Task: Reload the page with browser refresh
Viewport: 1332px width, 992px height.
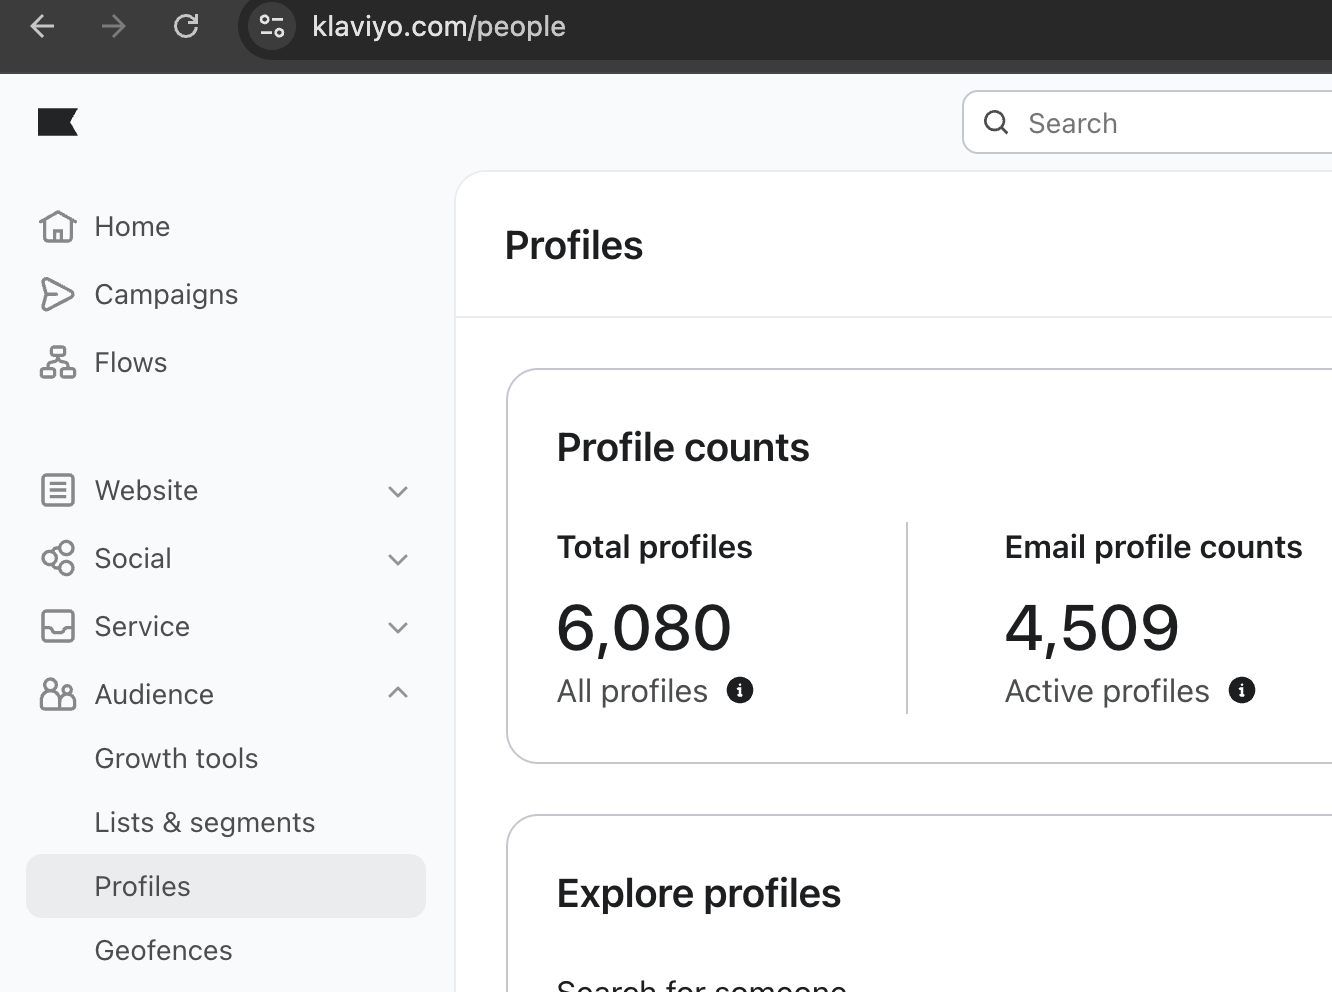Action: (x=186, y=26)
